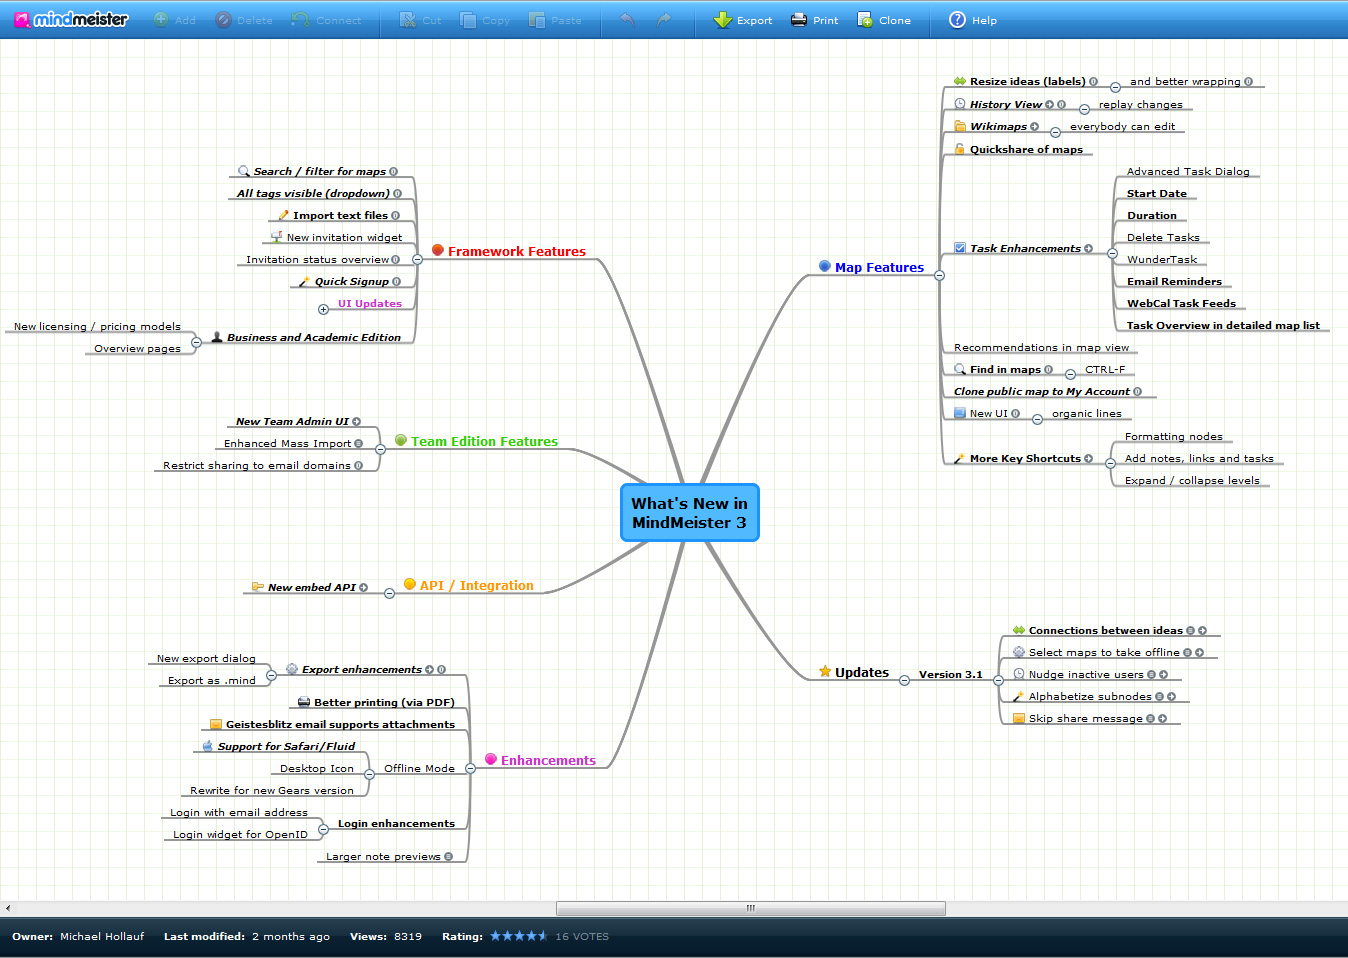Select the Framework Features branch

[516, 252]
